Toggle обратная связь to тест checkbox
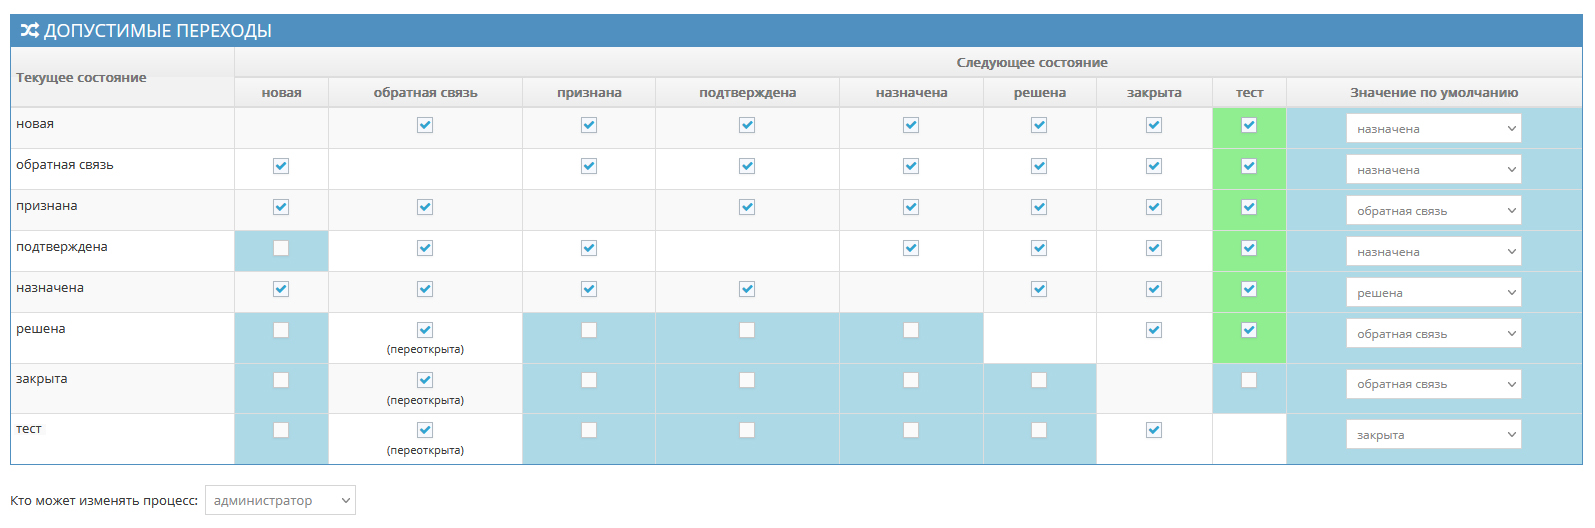The image size is (1595, 528). (1249, 166)
